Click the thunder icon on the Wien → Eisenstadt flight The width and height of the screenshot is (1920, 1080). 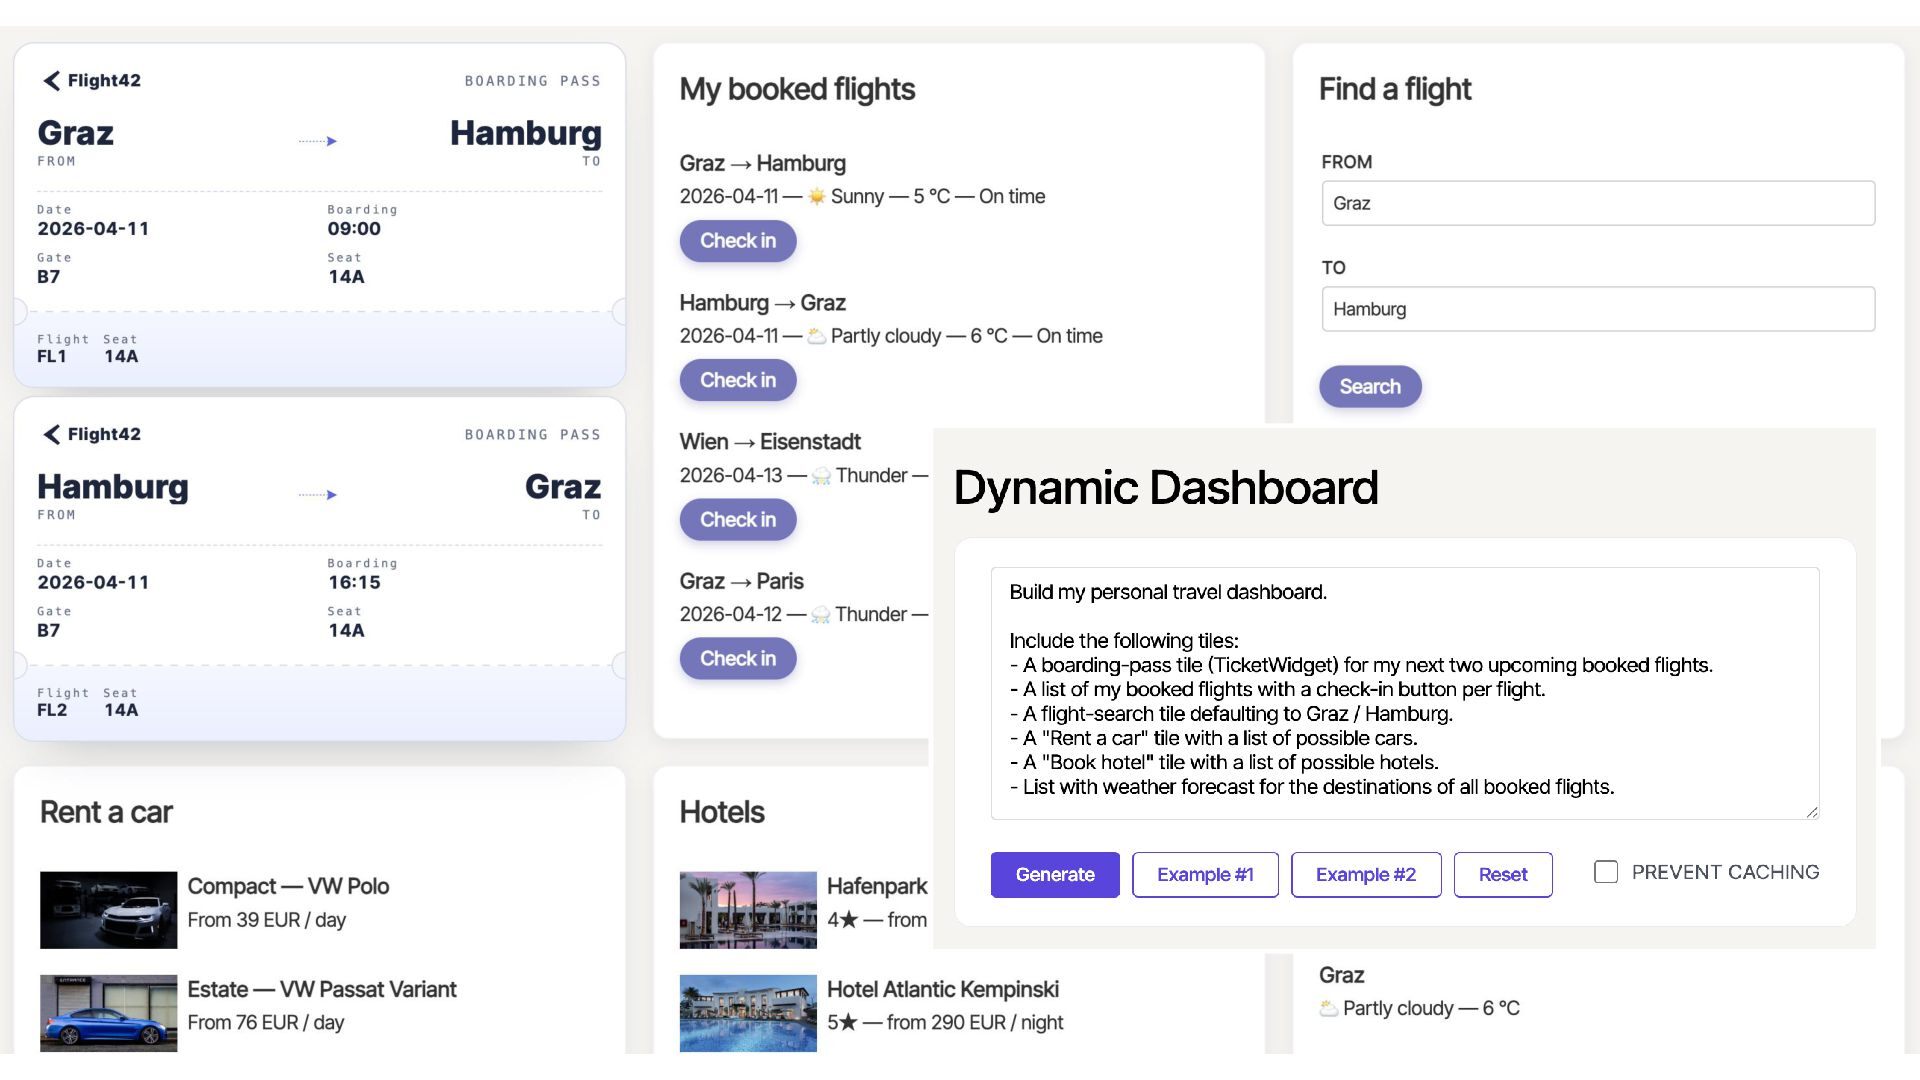[x=821, y=476]
